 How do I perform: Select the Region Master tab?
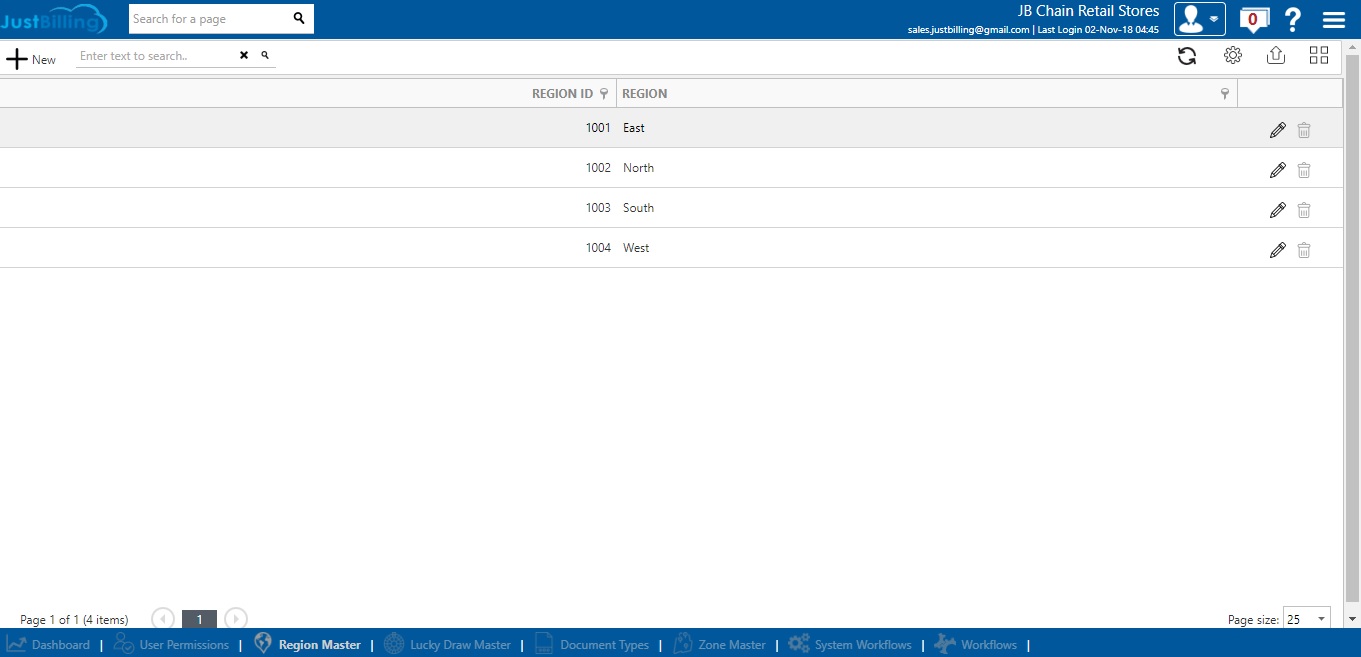307,645
